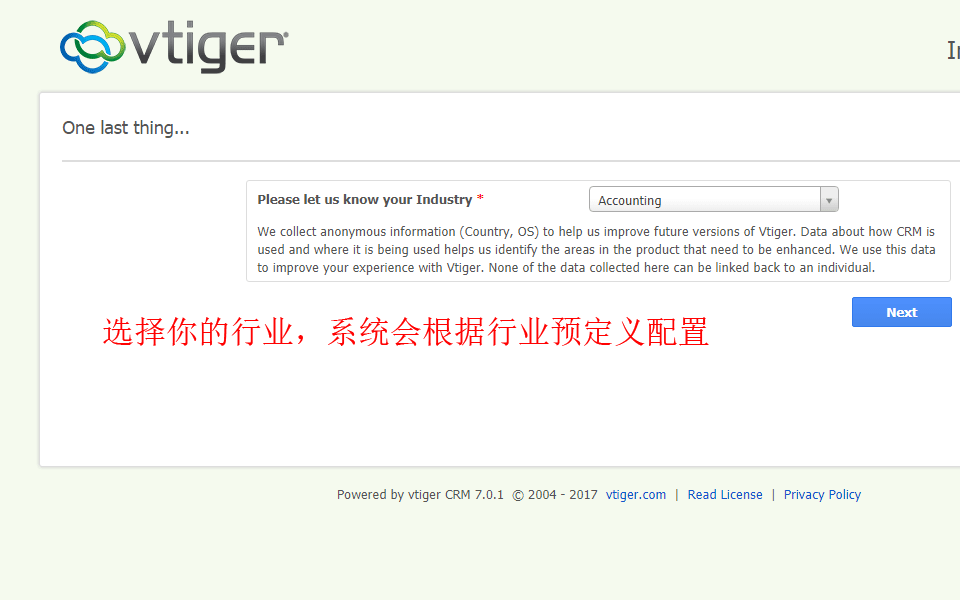Click the "Please let us know your Industry" label
The width and height of the screenshot is (960, 600).
[364, 200]
